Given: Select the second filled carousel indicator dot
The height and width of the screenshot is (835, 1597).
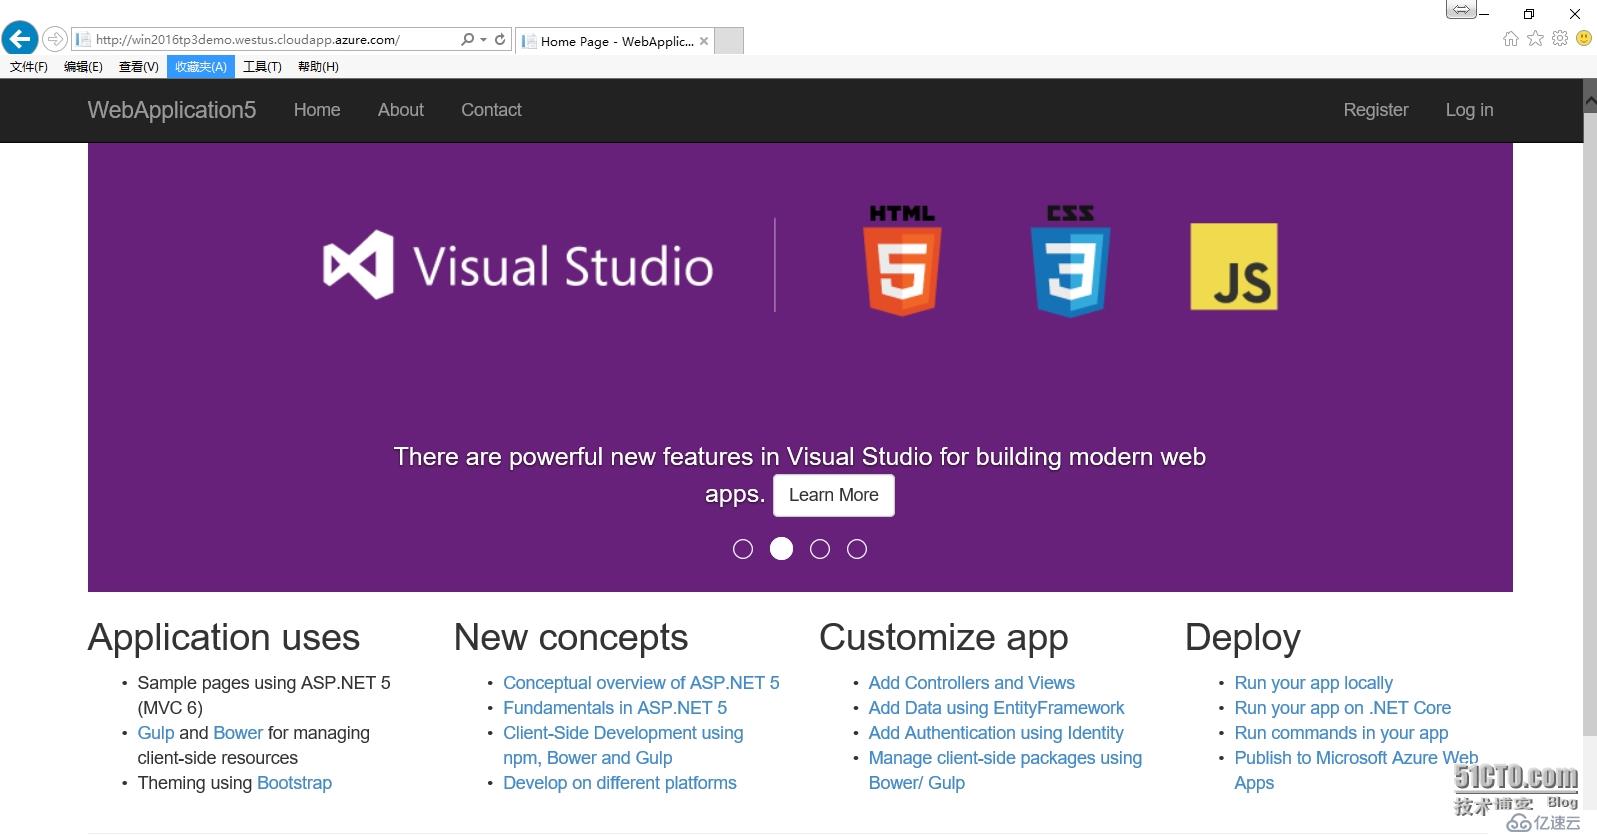Looking at the screenshot, I should pos(781,549).
